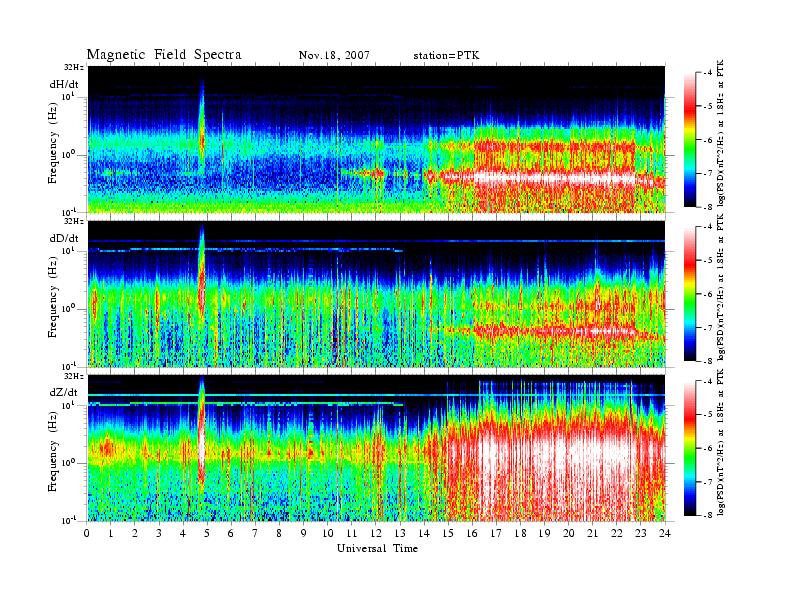Screen dimensions: 792x612
Task: Click the "23" hour tick on the time axis
Action: (x=641, y=533)
